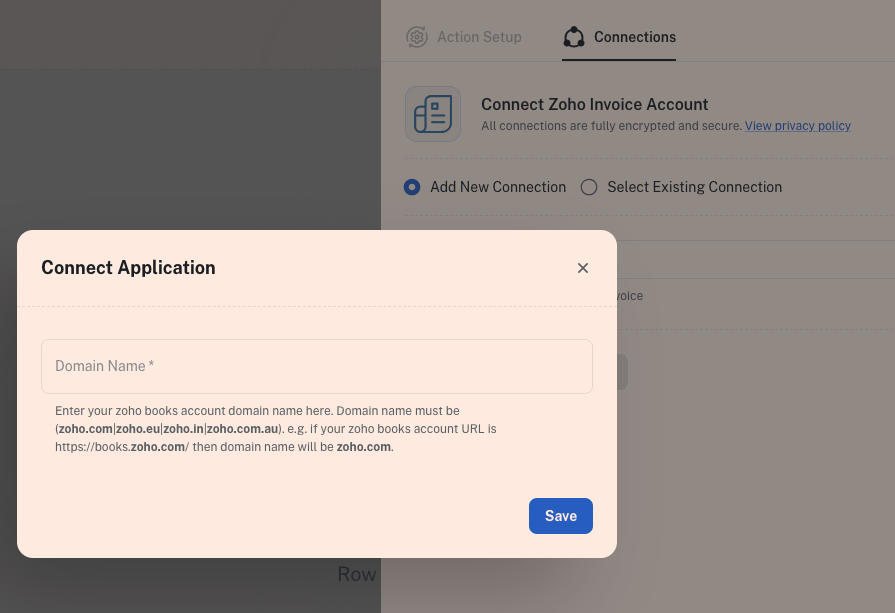Click the "Row" text below the dialog
Viewport: 895px width, 613px height.
tap(356, 574)
